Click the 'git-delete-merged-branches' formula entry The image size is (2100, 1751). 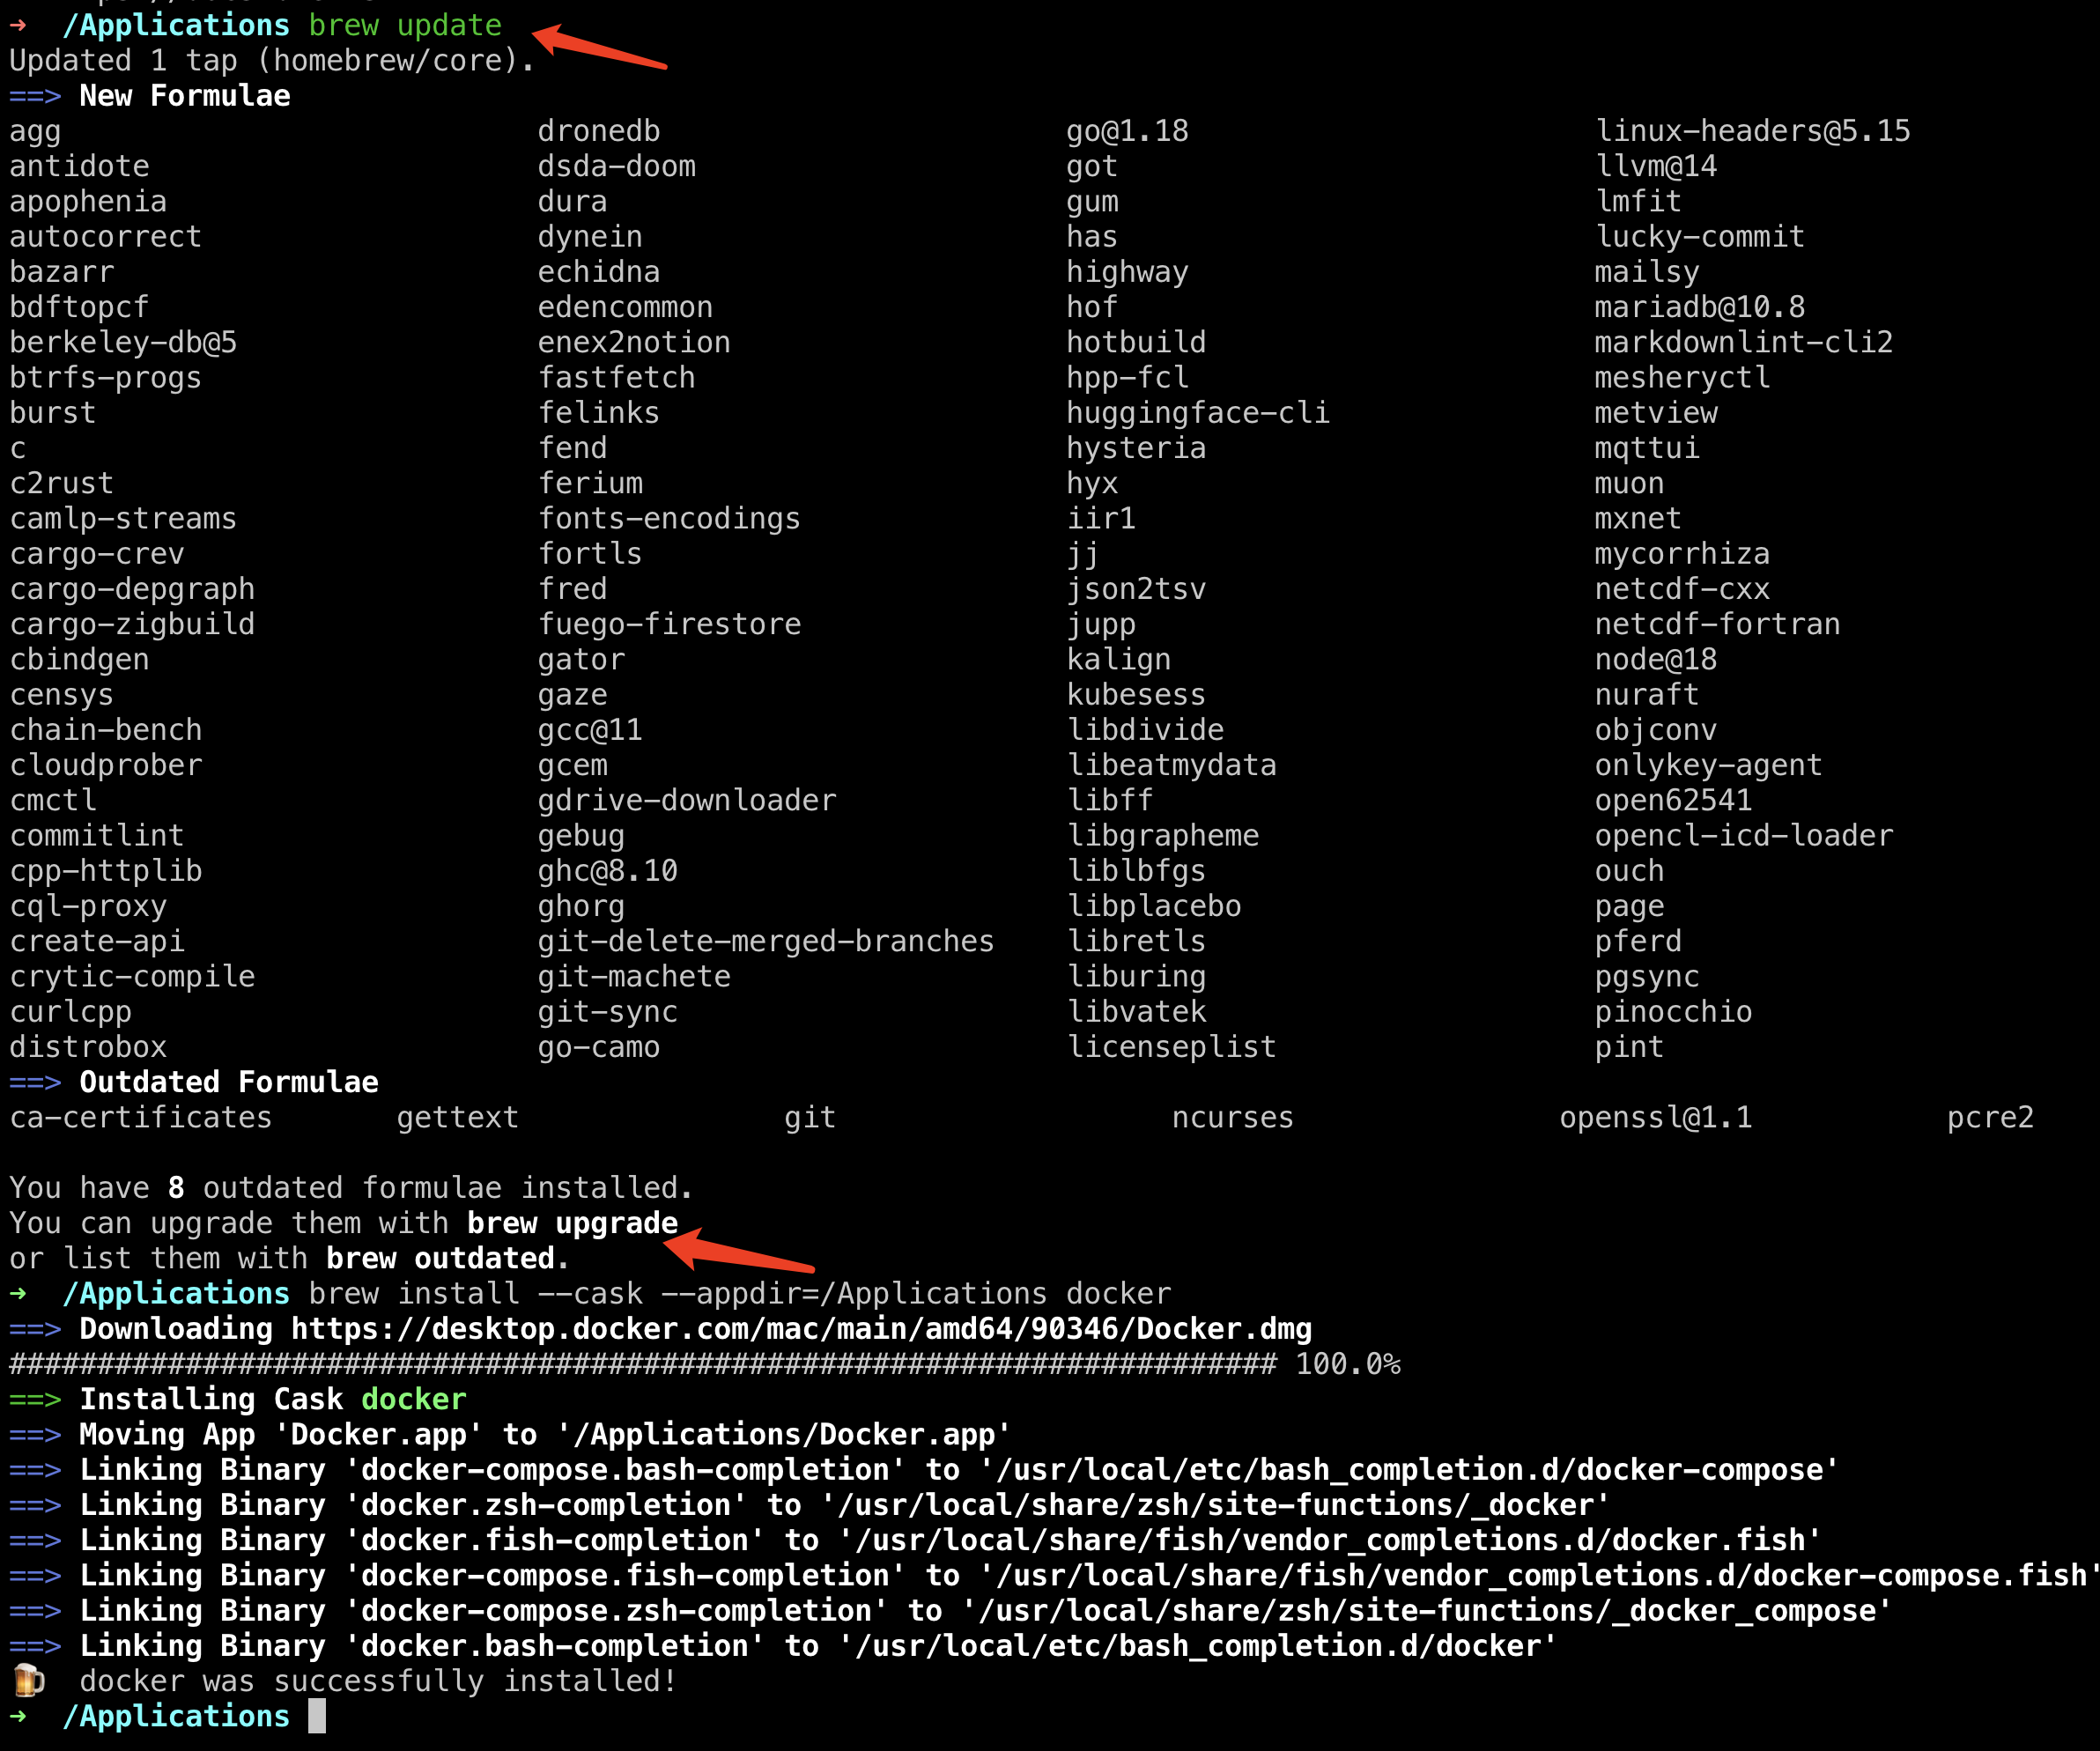coord(765,941)
